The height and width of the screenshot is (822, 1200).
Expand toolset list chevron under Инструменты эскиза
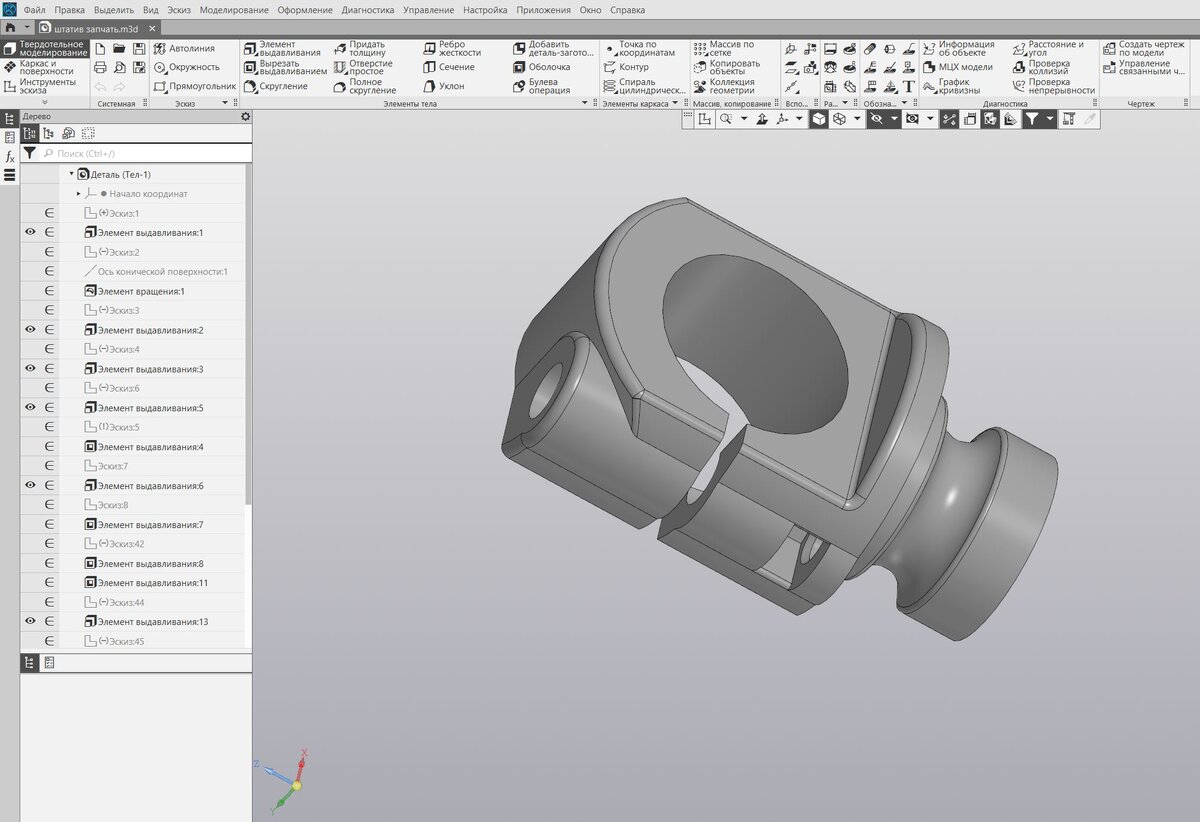pos(44,103)
